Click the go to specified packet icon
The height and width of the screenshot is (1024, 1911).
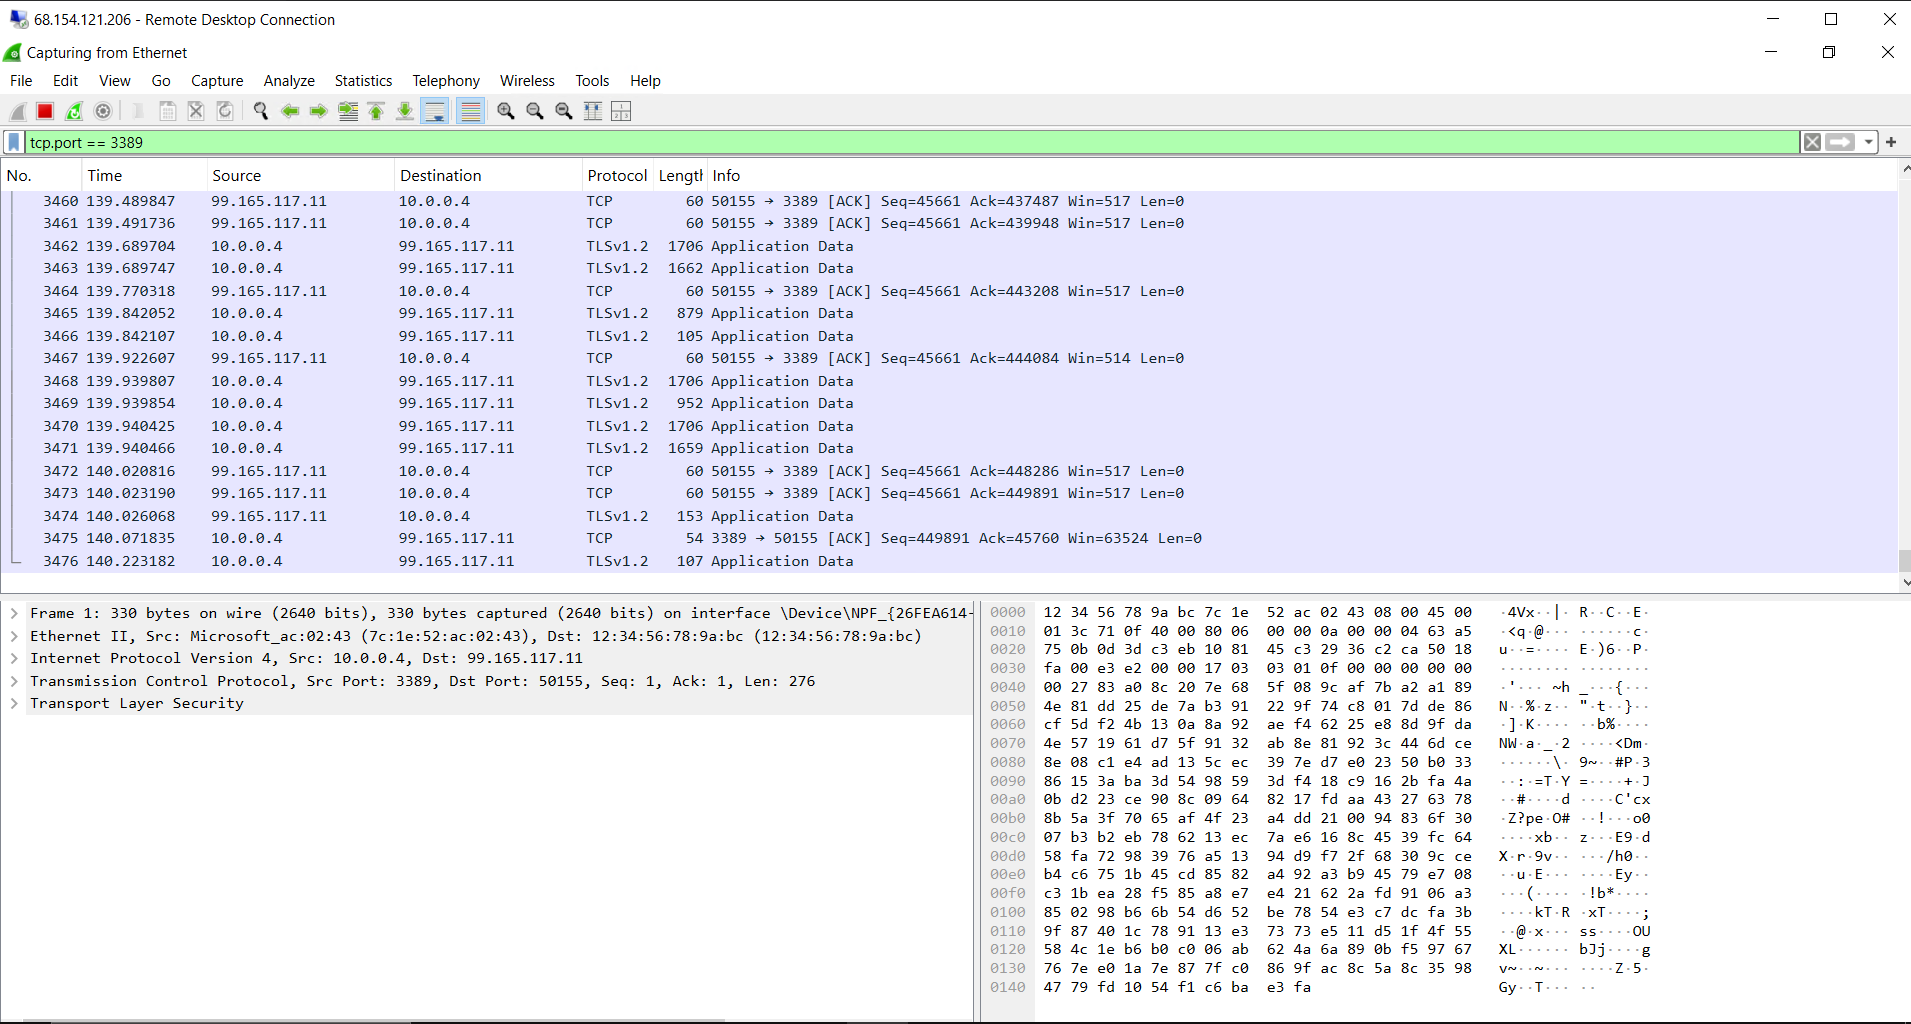point(348,111)
